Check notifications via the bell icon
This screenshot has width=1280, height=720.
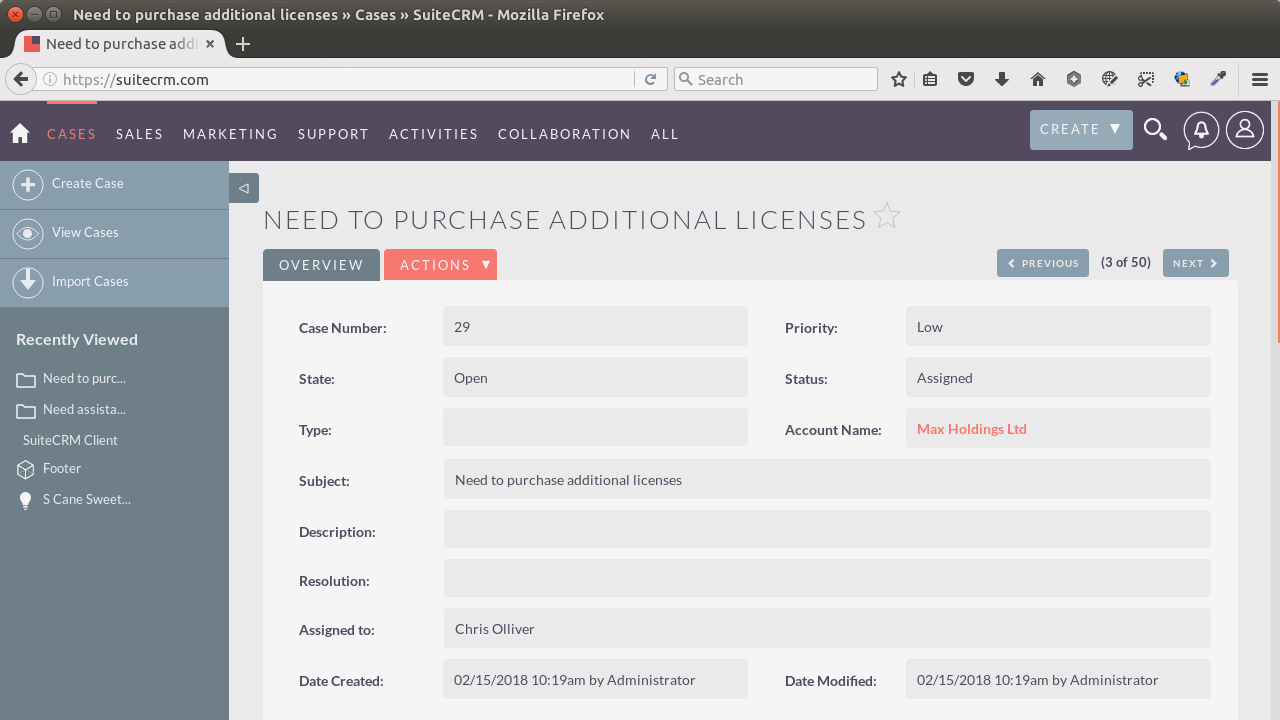(1201, 129)
